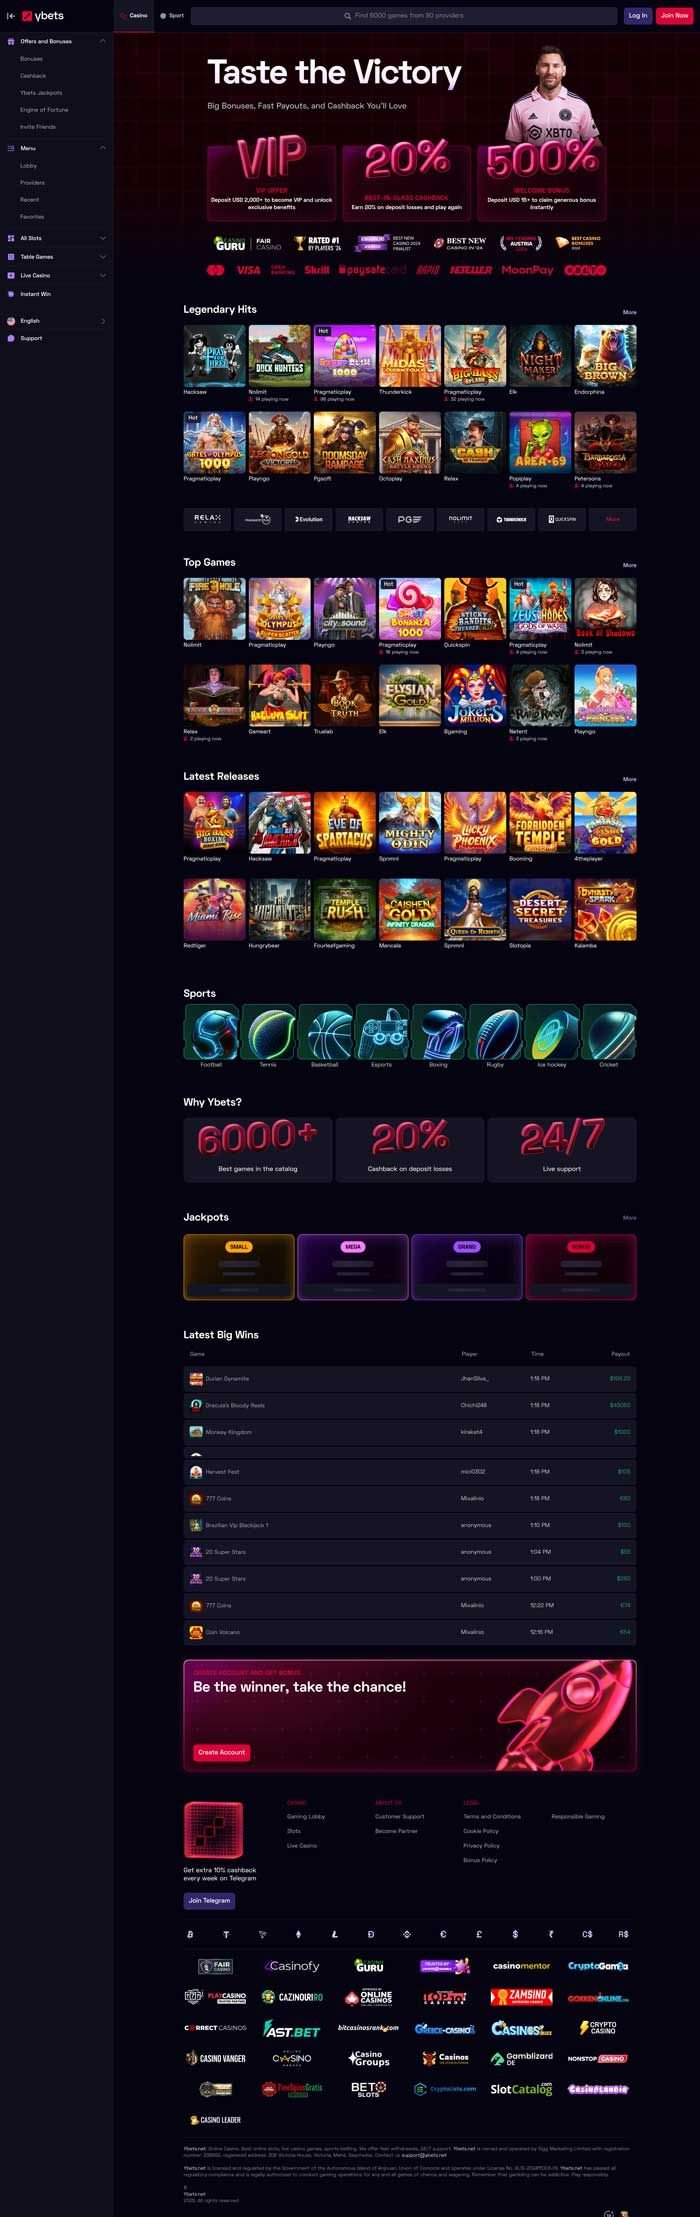Viewport: 700px width, 2217px height.
Task: Switch to the Sport tab
Action: 172,16
